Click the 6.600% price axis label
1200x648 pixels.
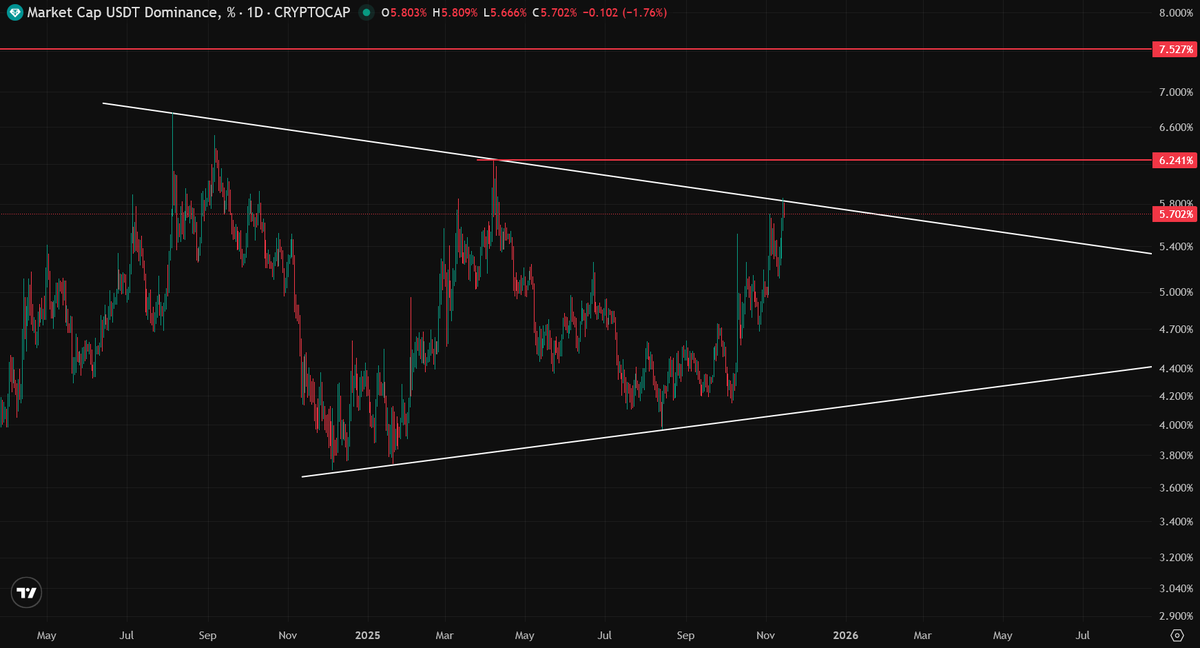pos(1175,128)
